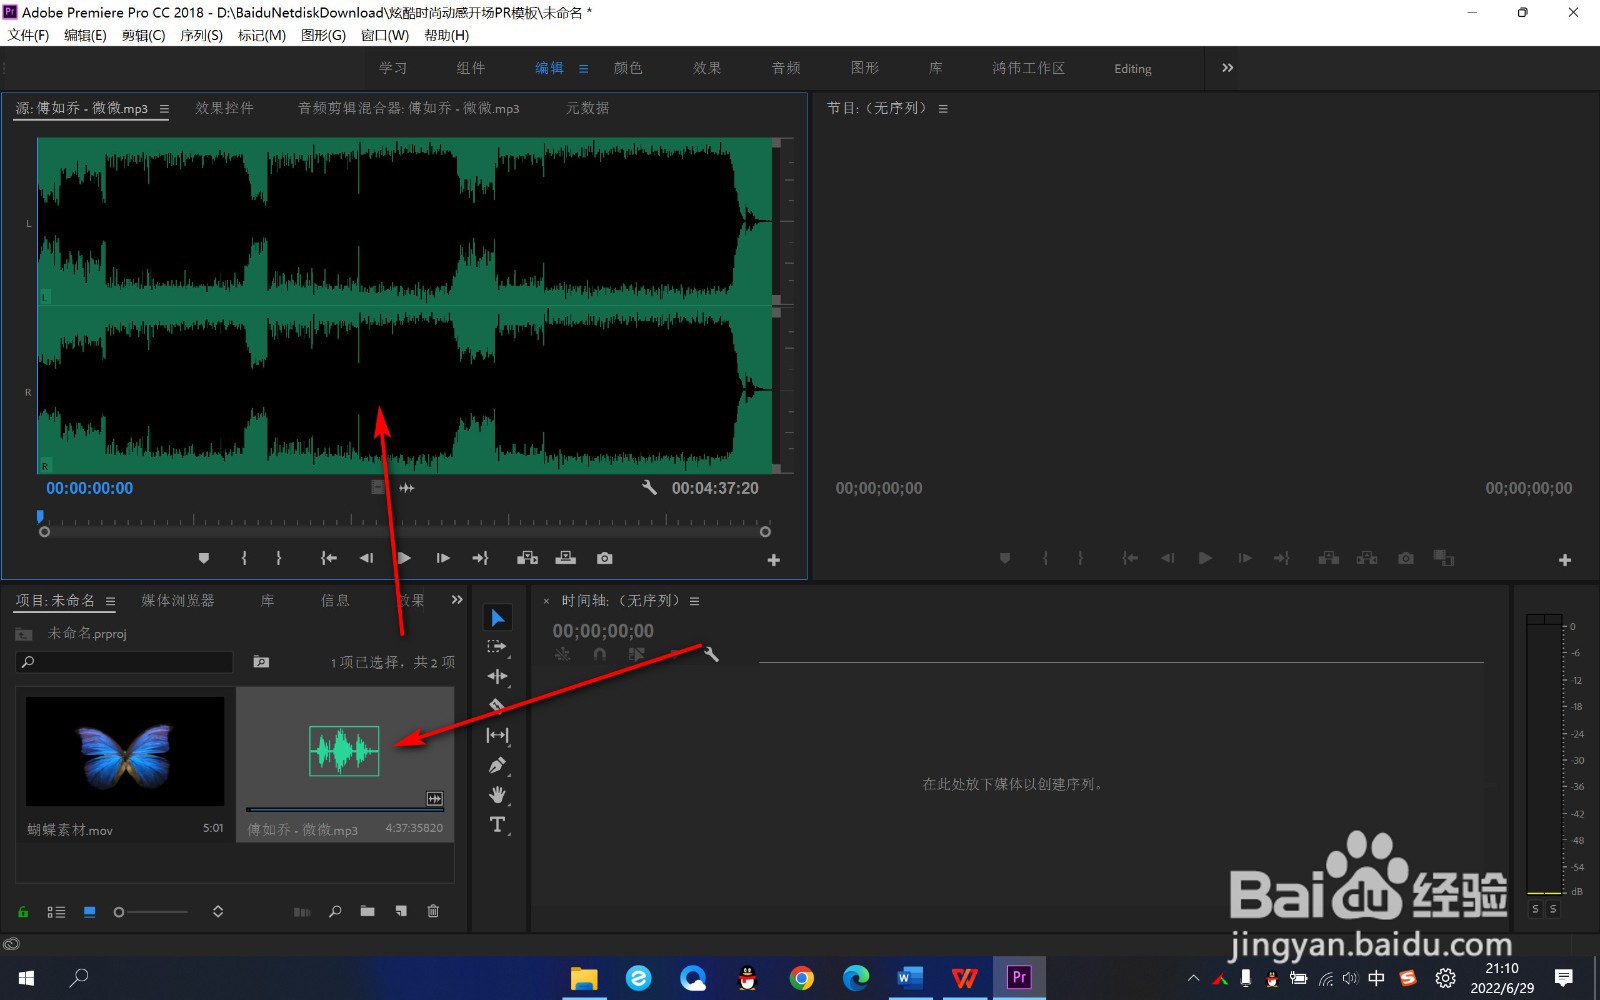Open the 窗口(W) menu
This screenshot has height=1000, width=1600.
385,35
